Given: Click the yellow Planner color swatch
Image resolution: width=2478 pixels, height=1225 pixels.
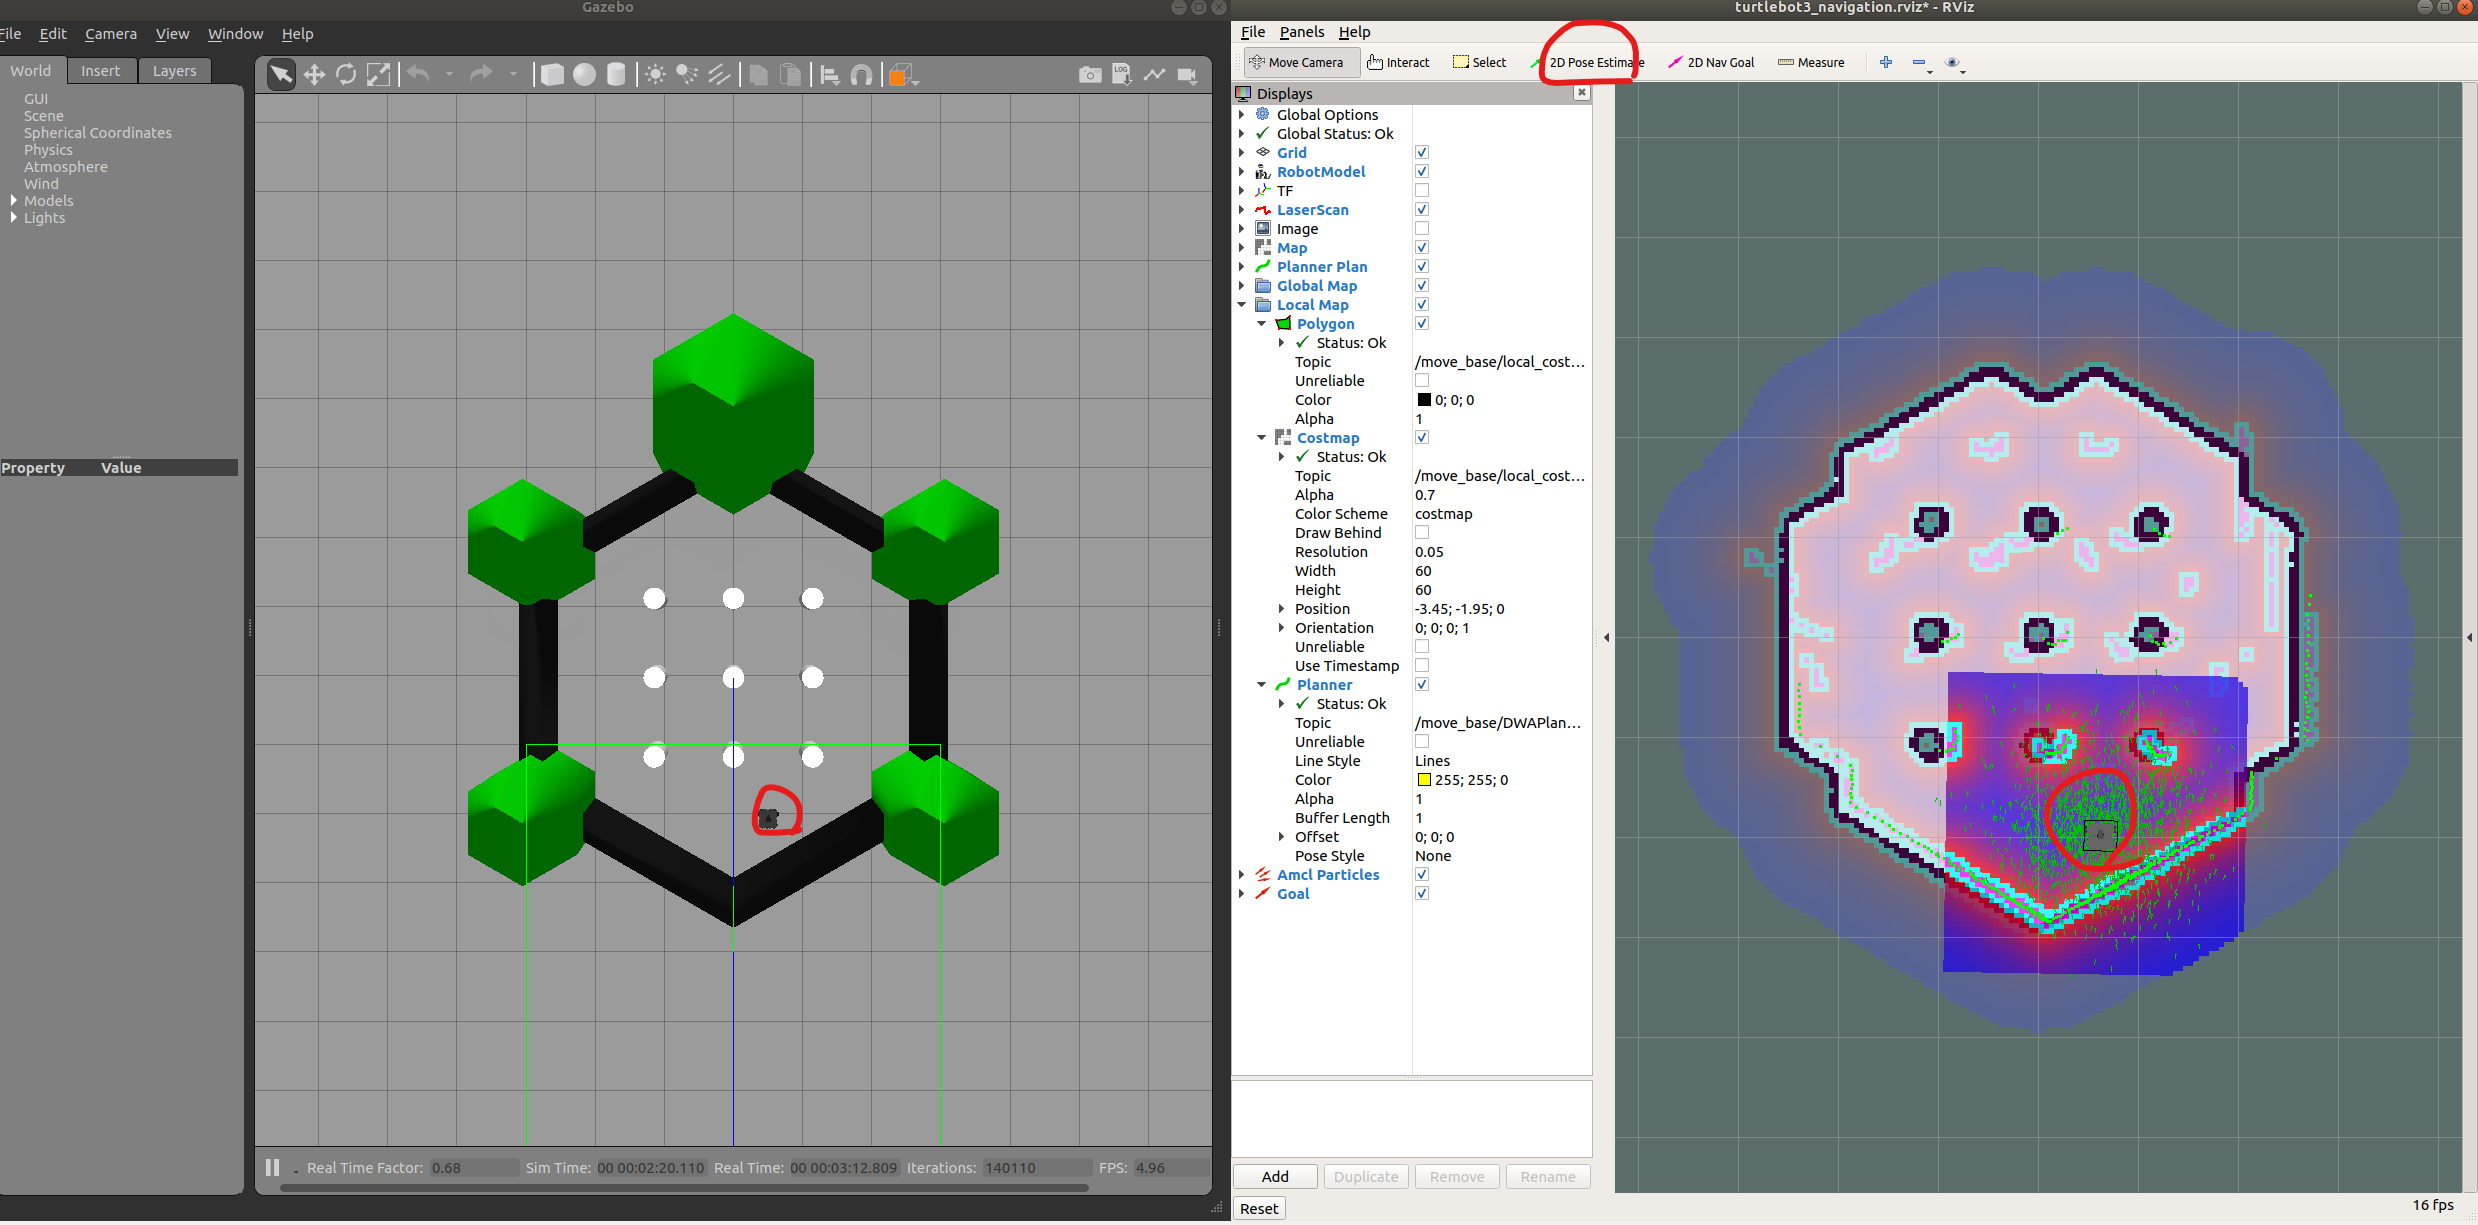Looking at the screenshot, I should coord(1424,780).
